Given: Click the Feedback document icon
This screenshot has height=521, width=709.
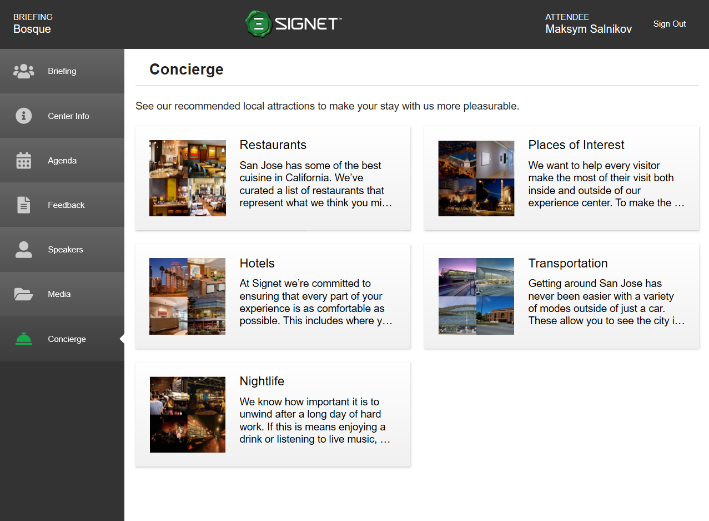Looking at the screenshot, I should coord(24,205).
